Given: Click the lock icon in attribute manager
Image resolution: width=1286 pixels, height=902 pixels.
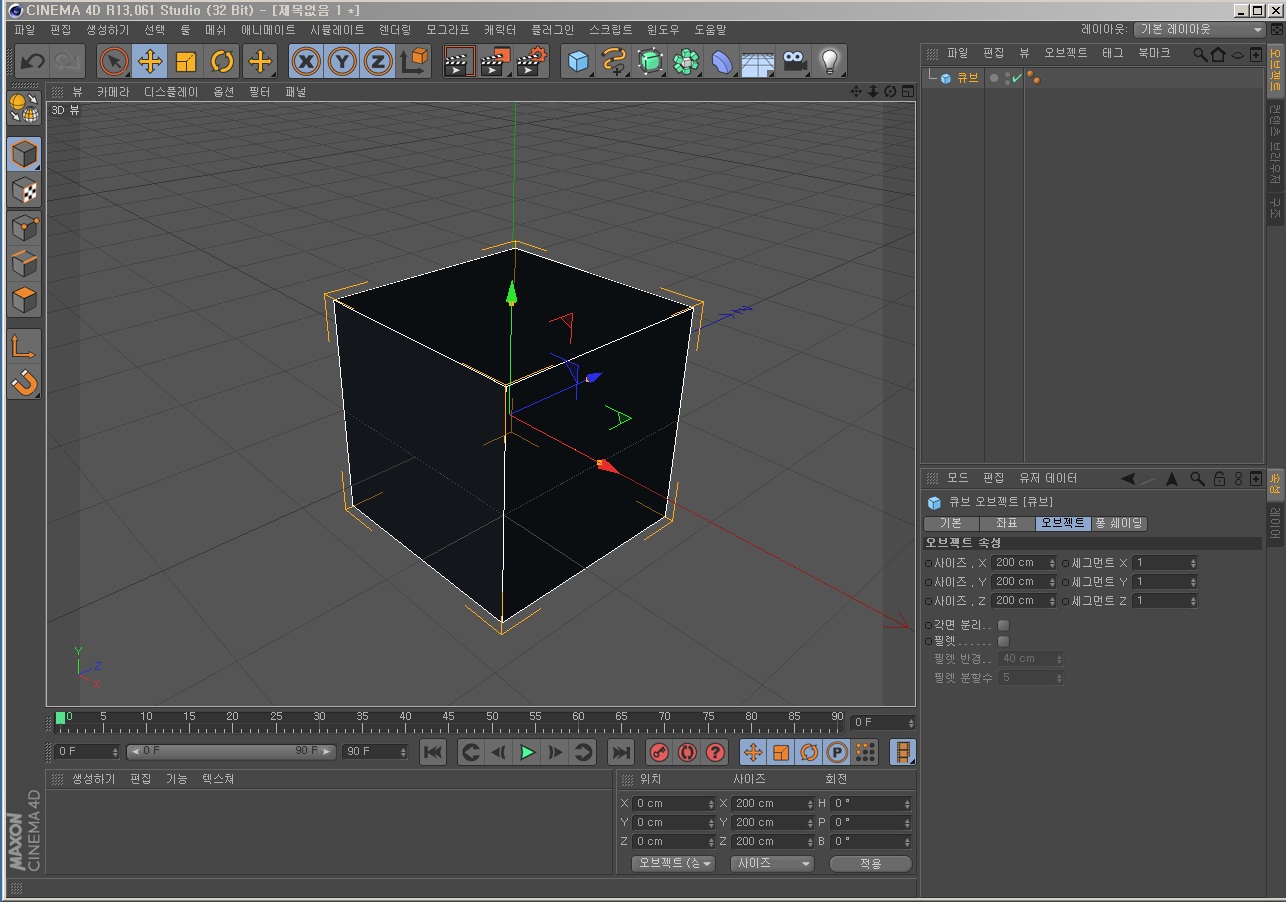Looking at the screenshot, I should point(1219,479).
